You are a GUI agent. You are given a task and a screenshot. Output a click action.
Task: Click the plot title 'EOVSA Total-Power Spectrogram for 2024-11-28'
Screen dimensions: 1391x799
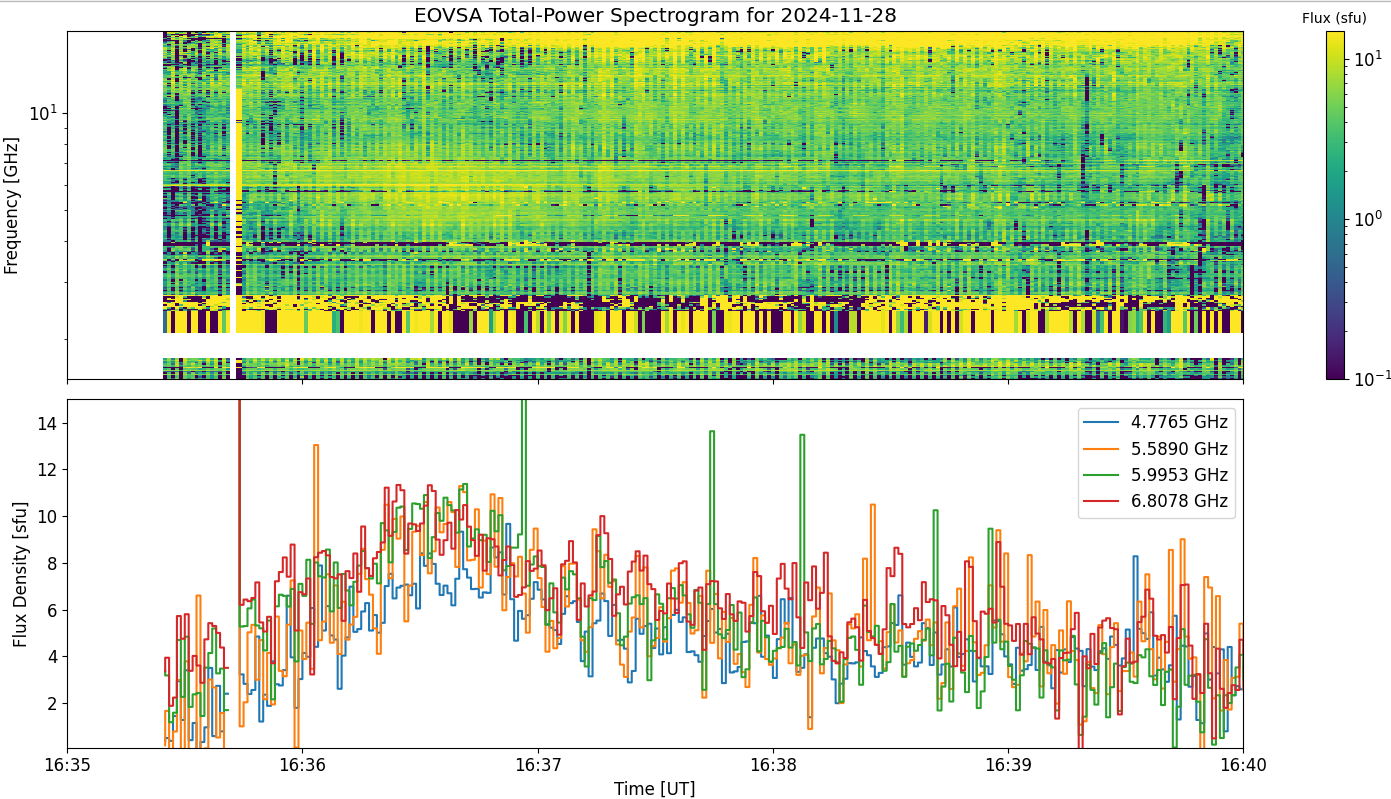pyautogui.click(x=655, y=16)
